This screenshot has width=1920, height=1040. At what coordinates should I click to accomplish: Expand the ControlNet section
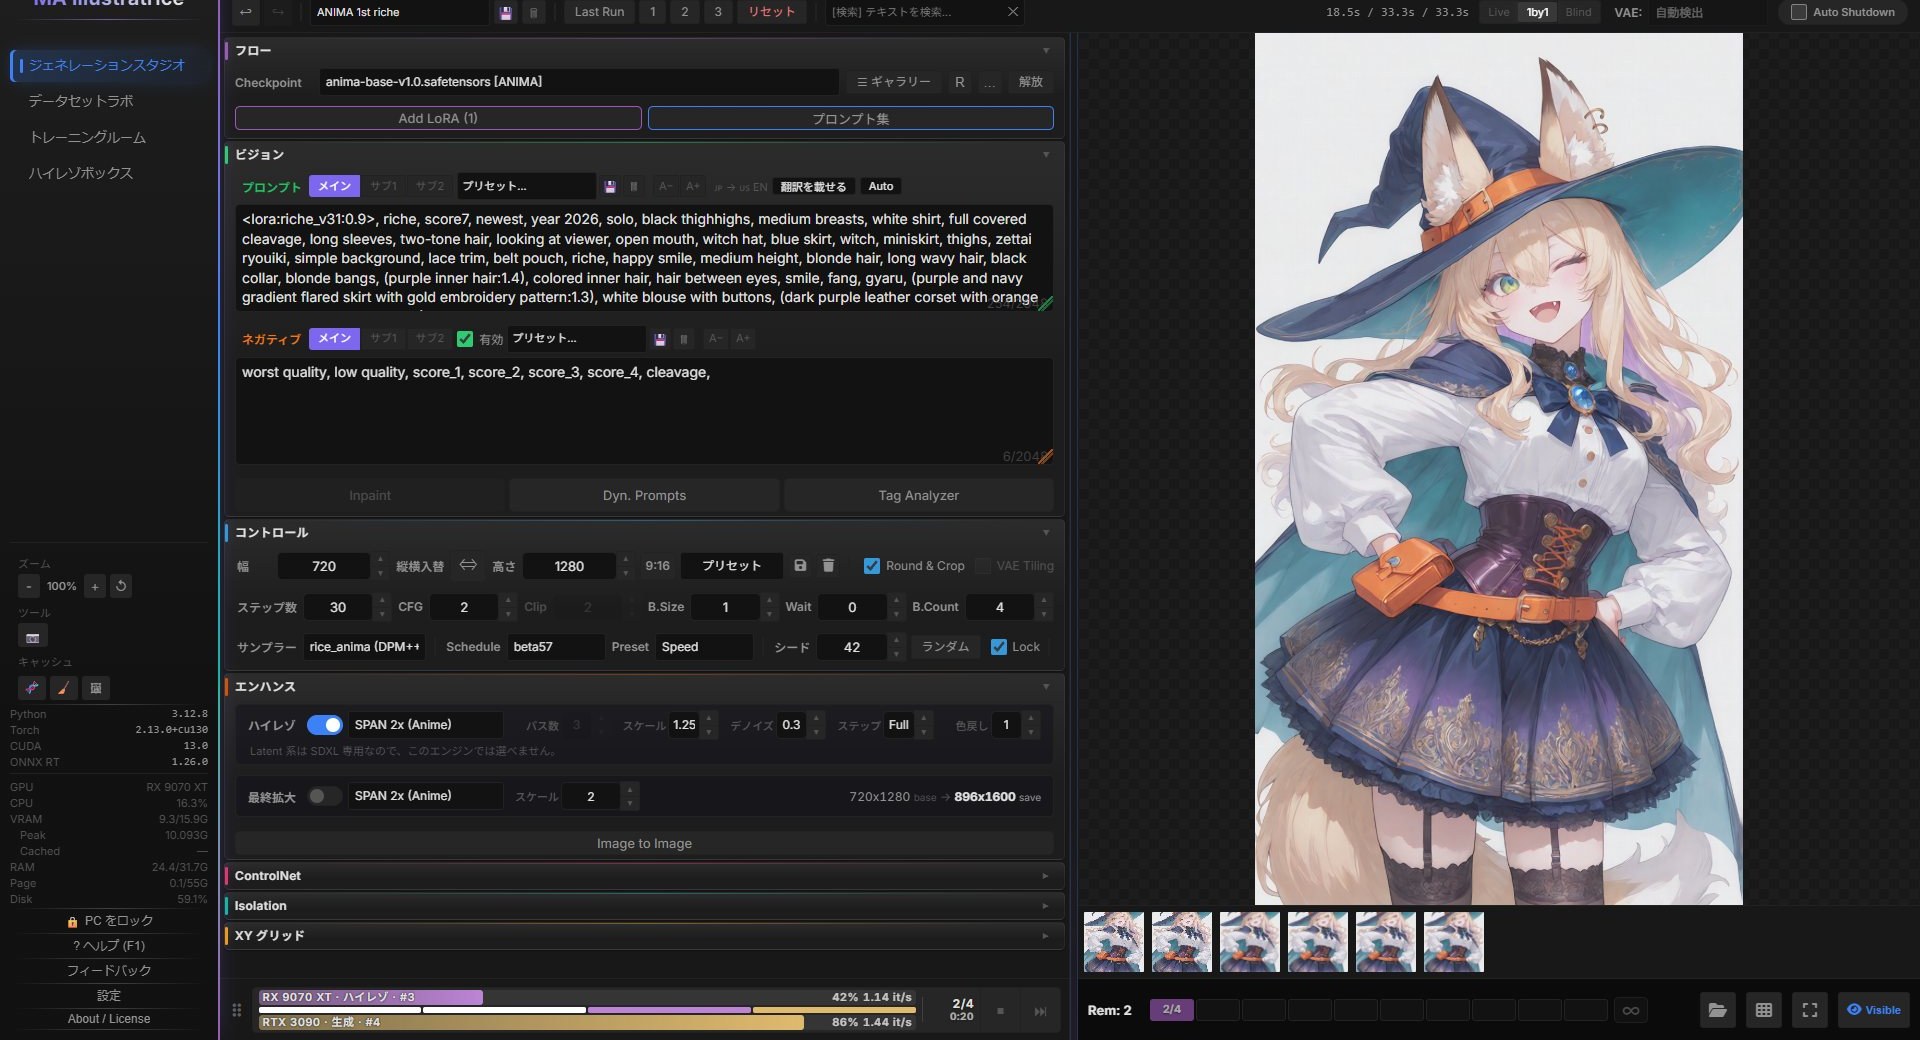click(643, 876)
